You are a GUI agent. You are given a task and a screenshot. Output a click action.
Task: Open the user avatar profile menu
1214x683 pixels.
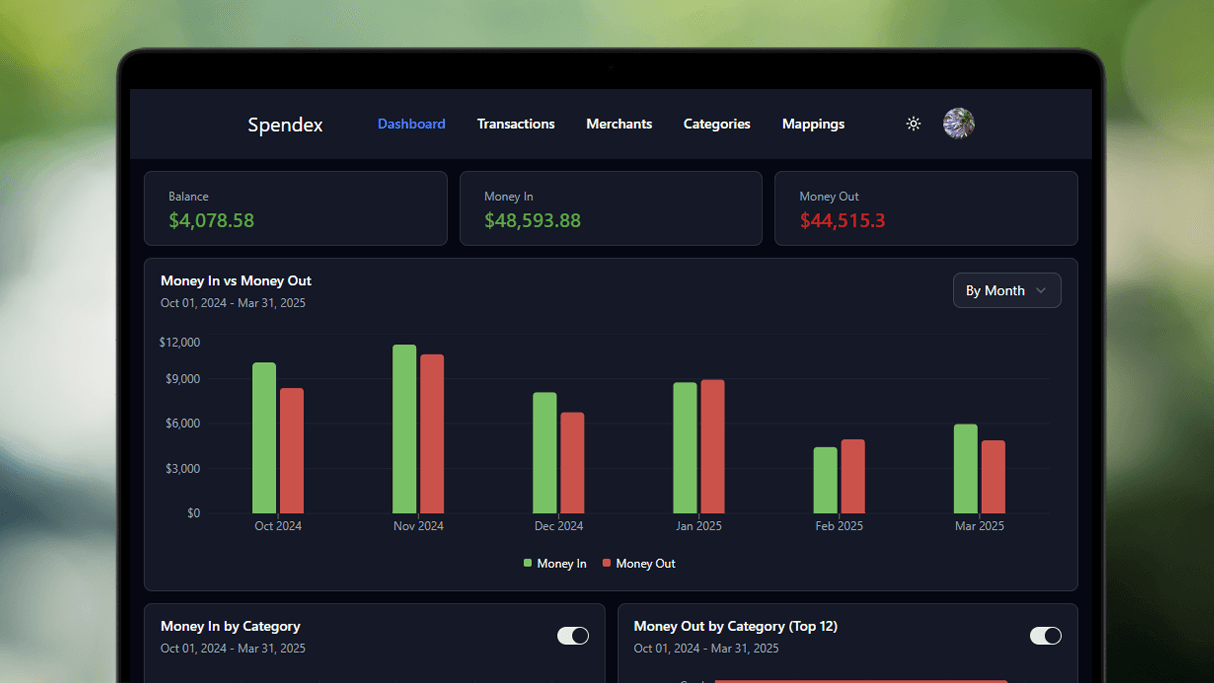click(x=959, y=123)
